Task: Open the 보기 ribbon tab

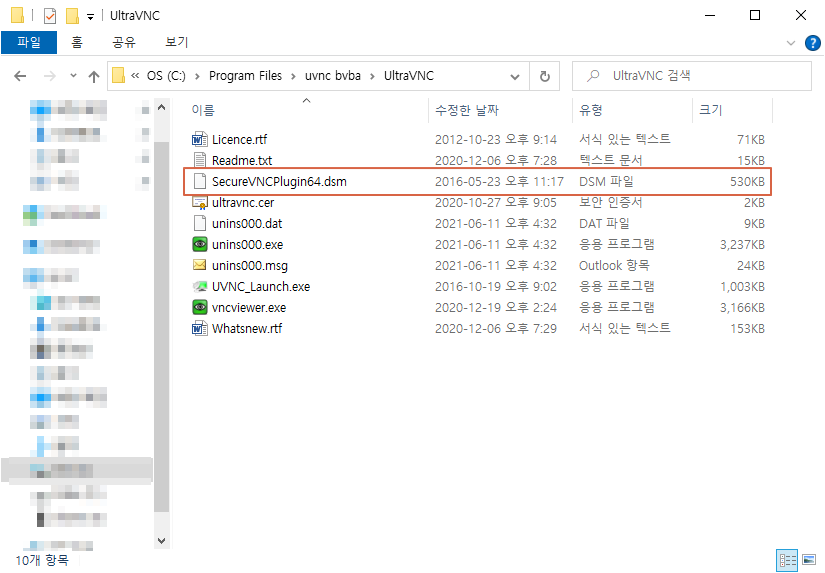Action: tap(176, 42)
